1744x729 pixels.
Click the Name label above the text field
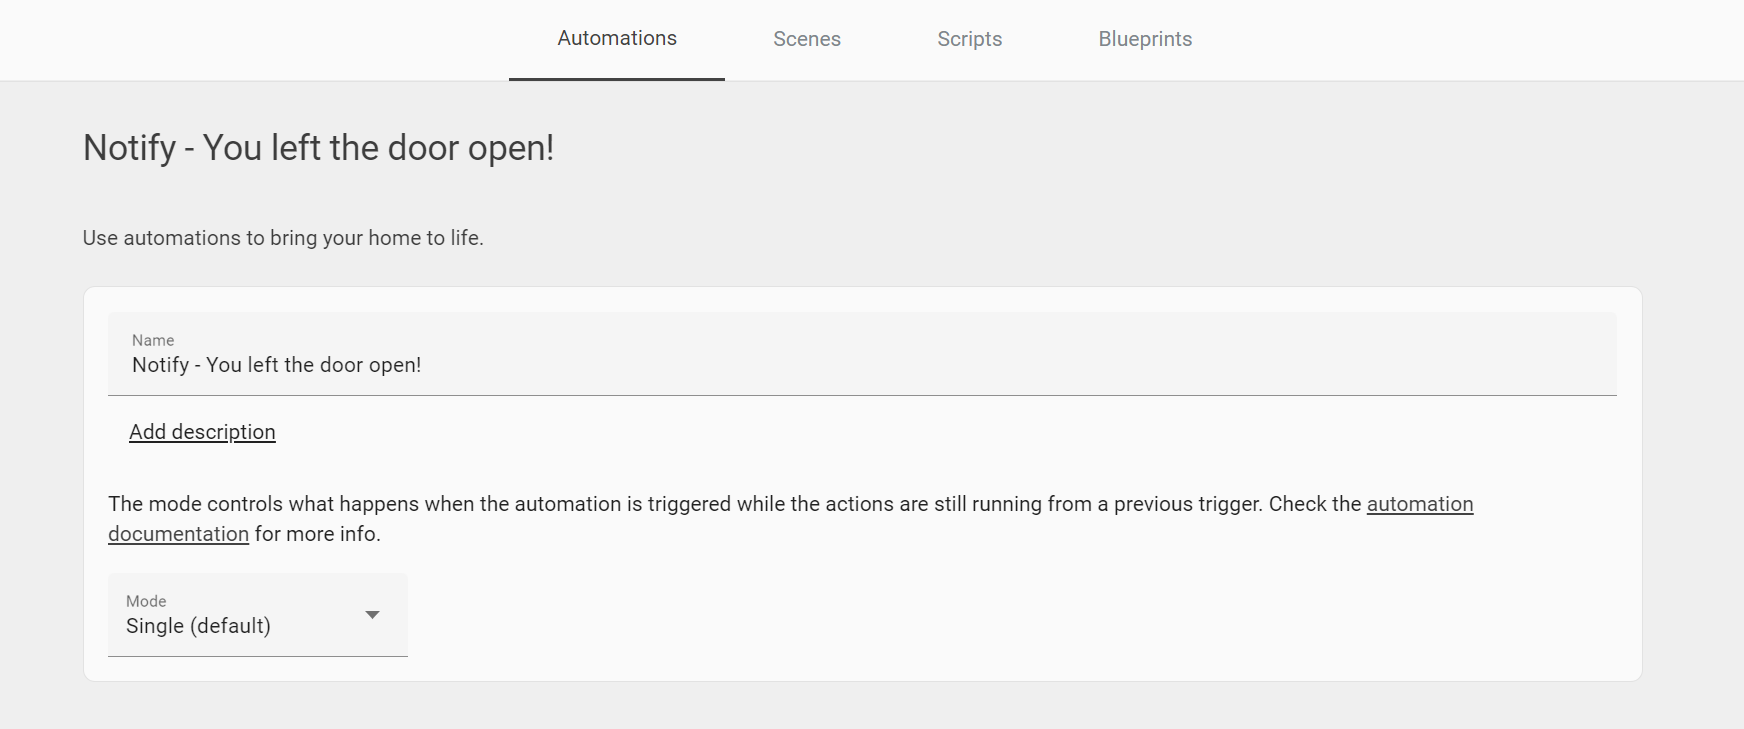click(x=153, y=340)
